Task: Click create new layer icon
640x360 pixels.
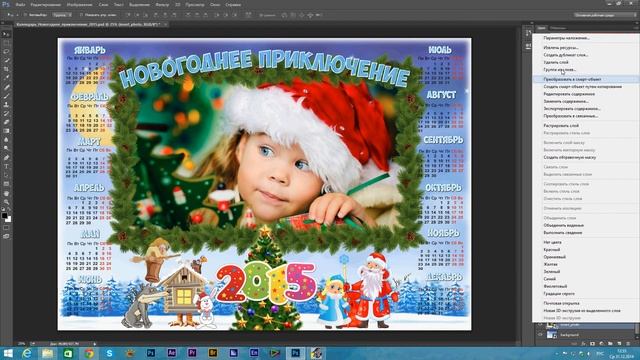Action: tap(619, 344)
